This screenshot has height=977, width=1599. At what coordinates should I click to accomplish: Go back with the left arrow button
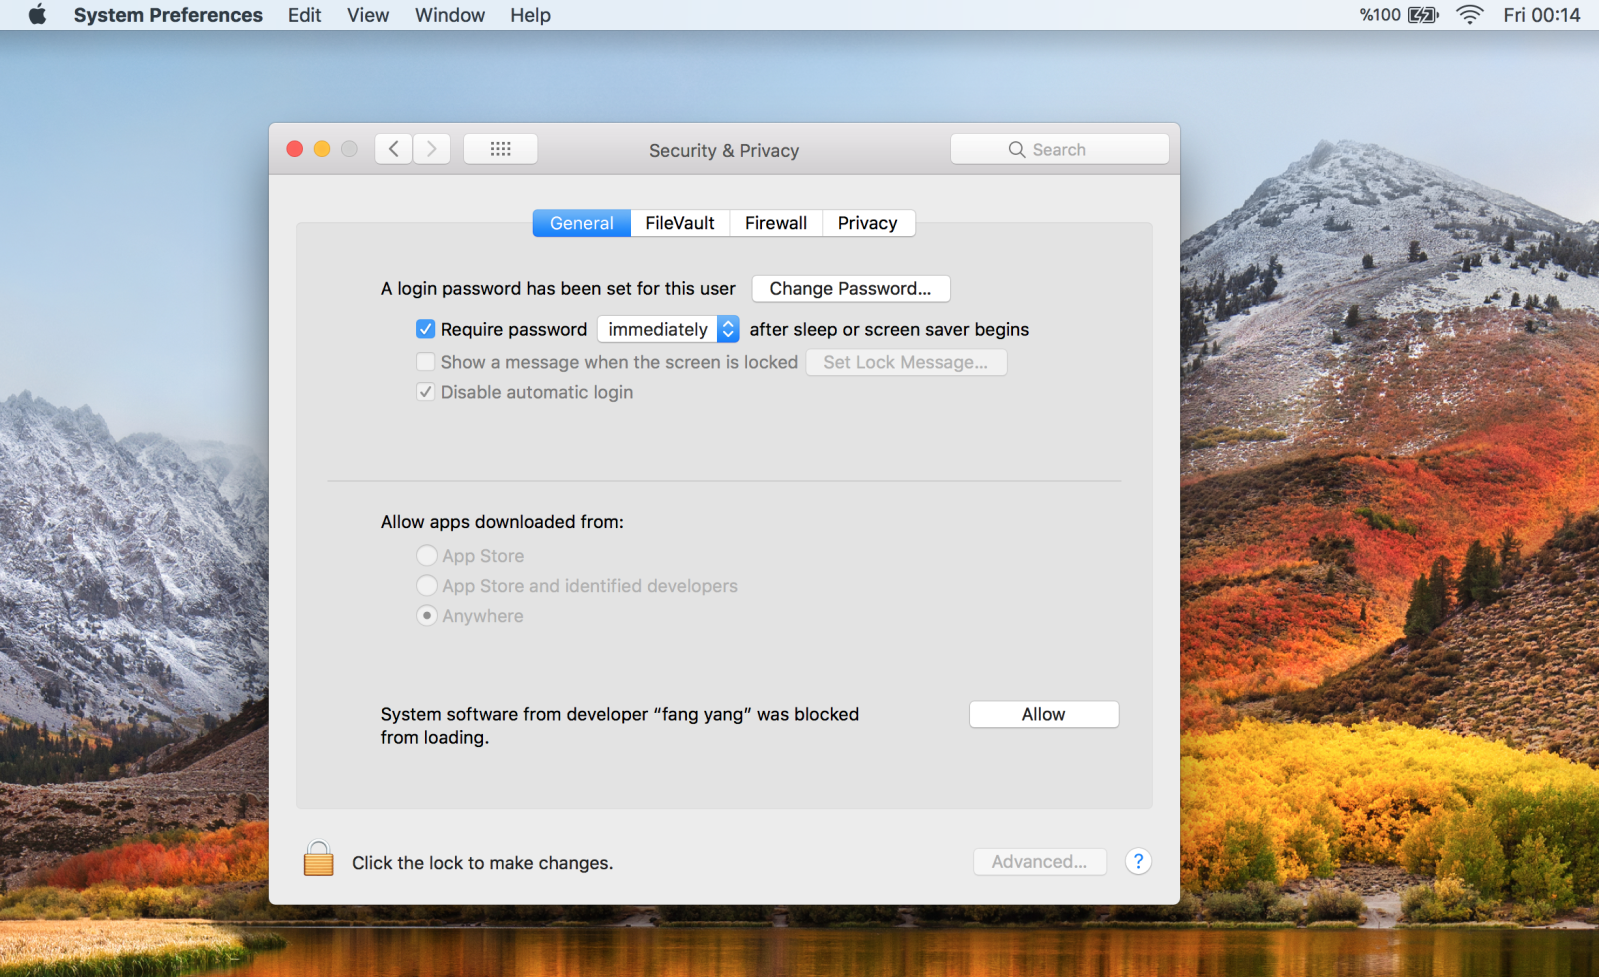tap(394, 149)
